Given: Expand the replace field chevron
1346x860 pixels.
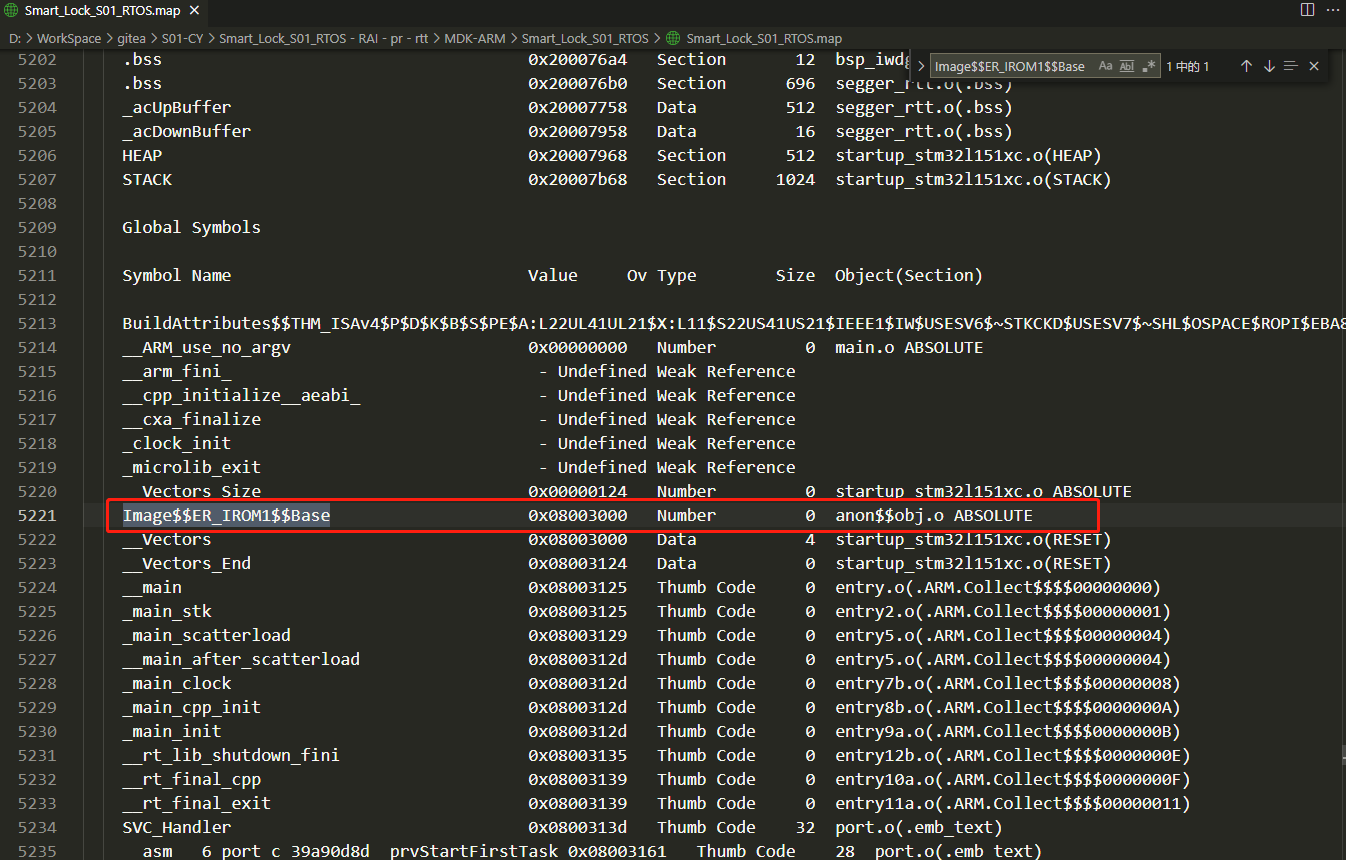Looking at the screenshot, I should [920, 66].
